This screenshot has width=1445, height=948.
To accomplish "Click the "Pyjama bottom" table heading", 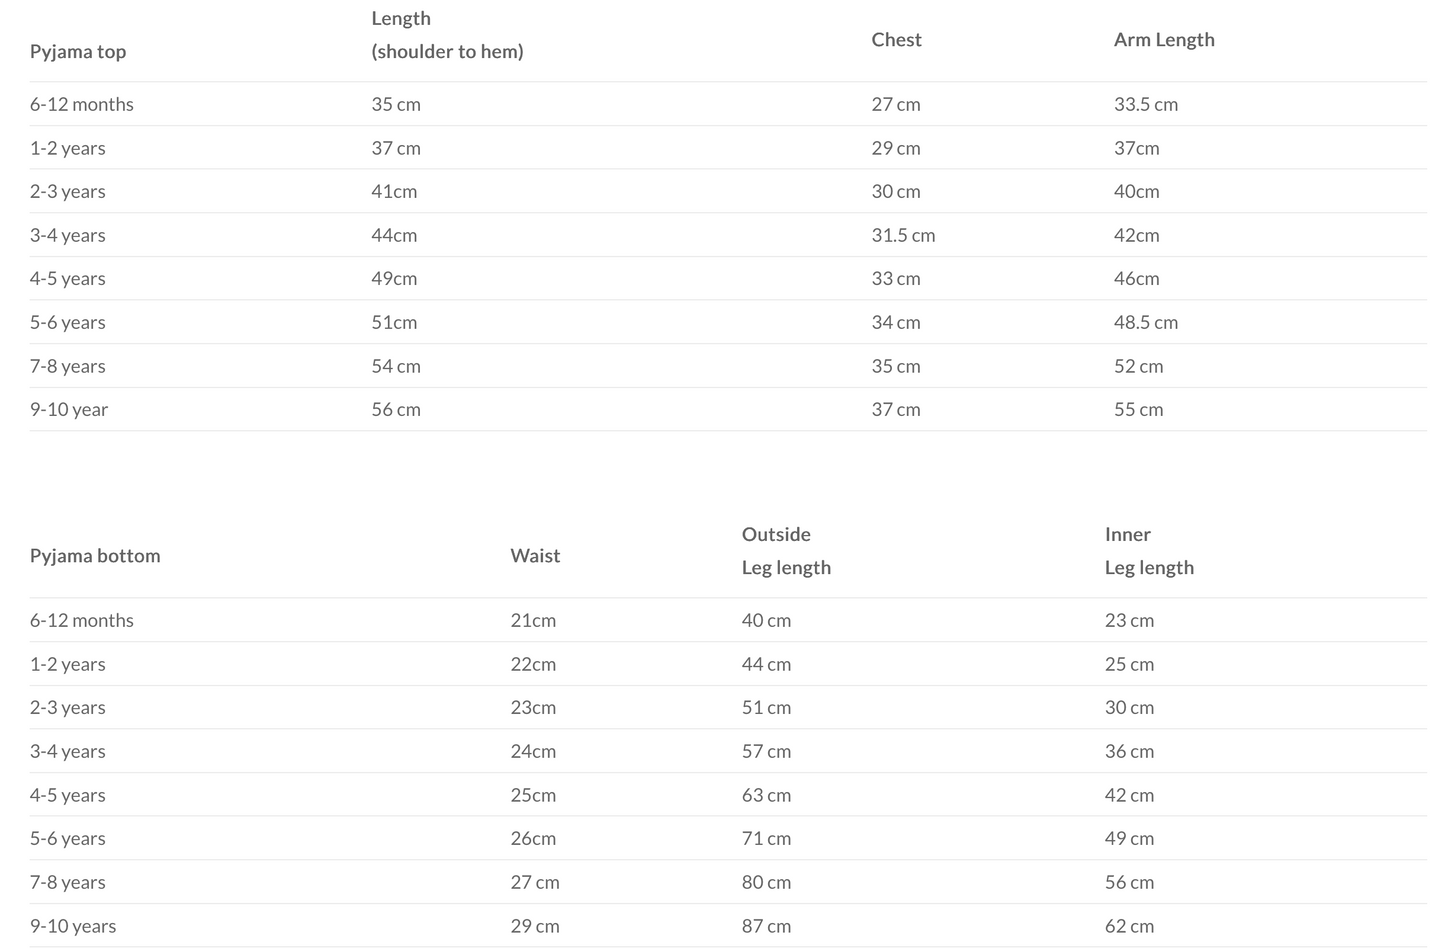I will (x=95, y=556).
